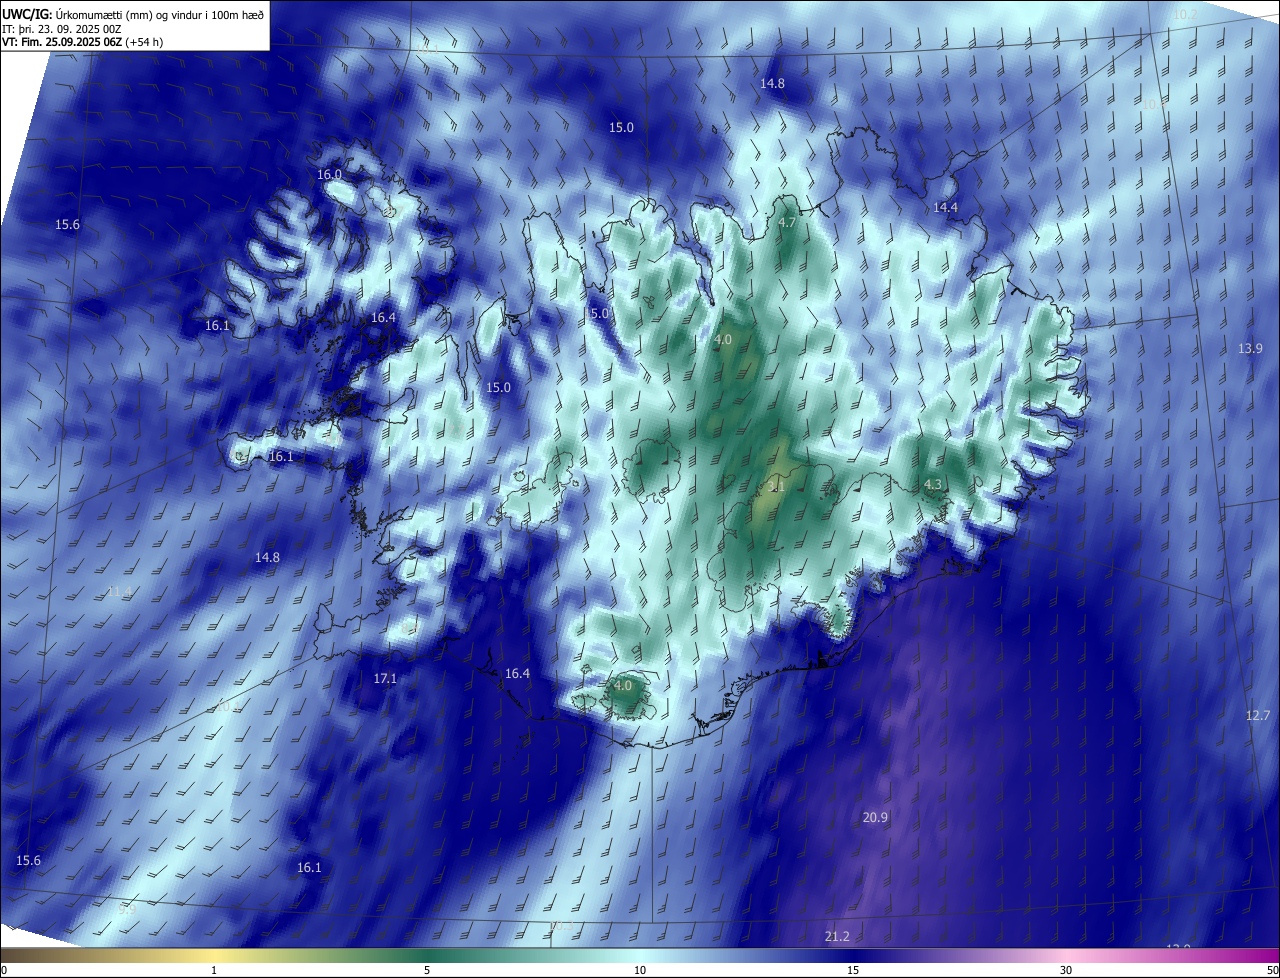Click the 14.8 value north of Iceland
1280x978 pixels.
tap(772, 84)
